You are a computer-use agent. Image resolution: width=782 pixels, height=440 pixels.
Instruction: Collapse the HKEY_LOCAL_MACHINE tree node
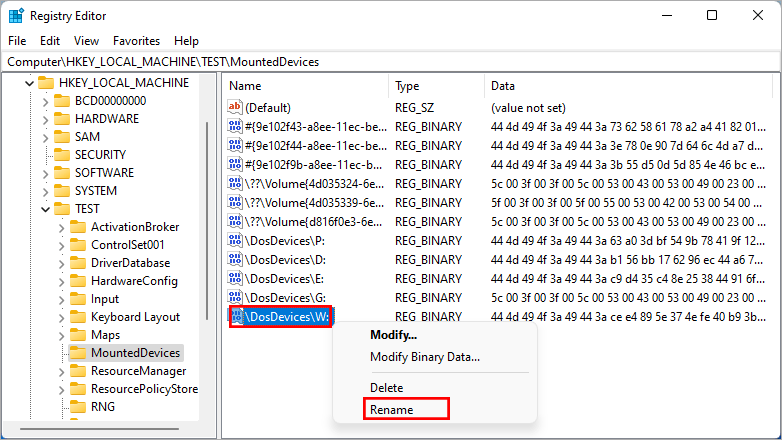29,83
